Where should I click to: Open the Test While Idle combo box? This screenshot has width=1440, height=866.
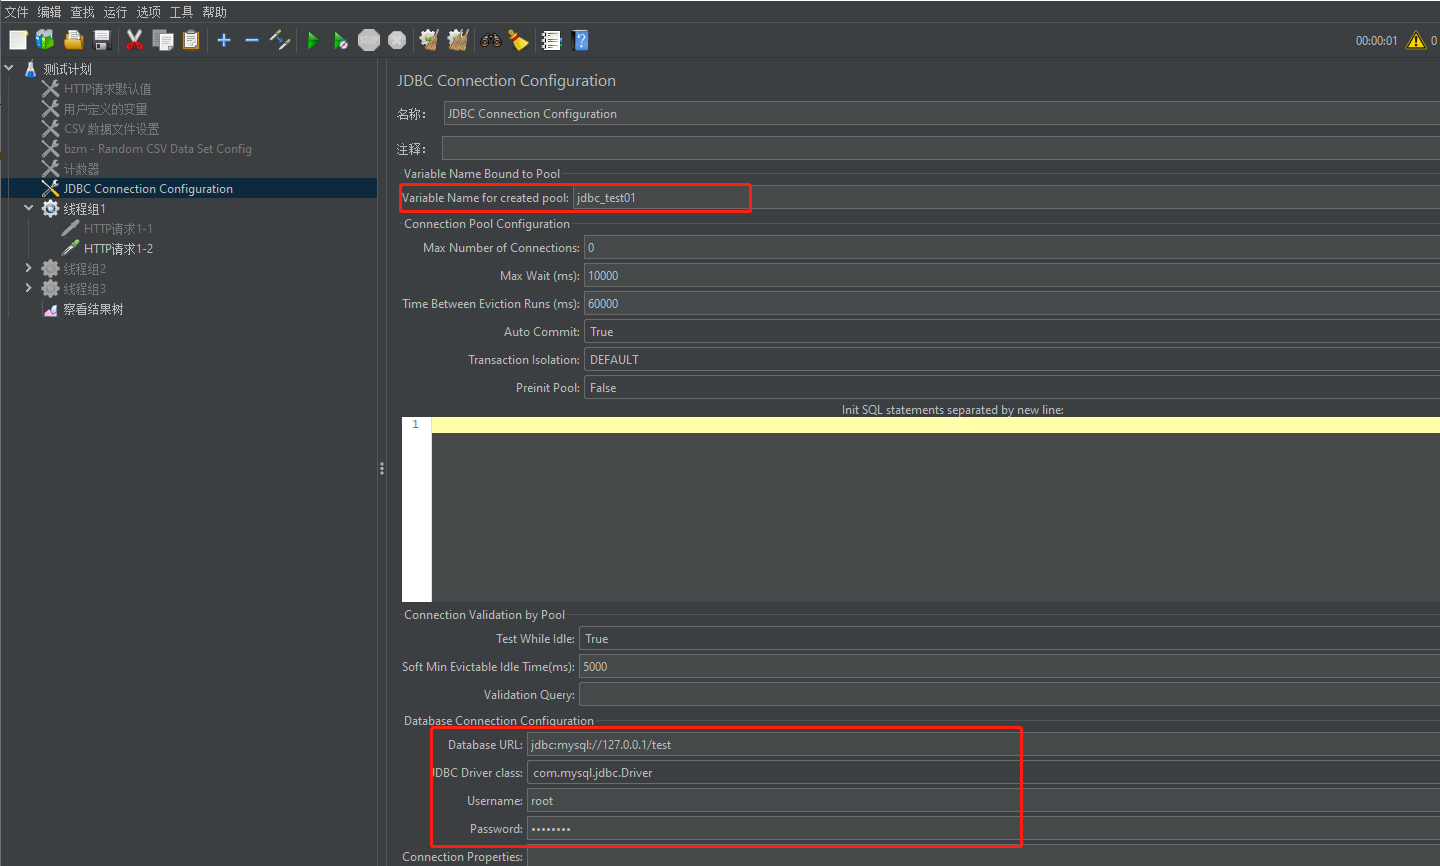click(1010, 639)
